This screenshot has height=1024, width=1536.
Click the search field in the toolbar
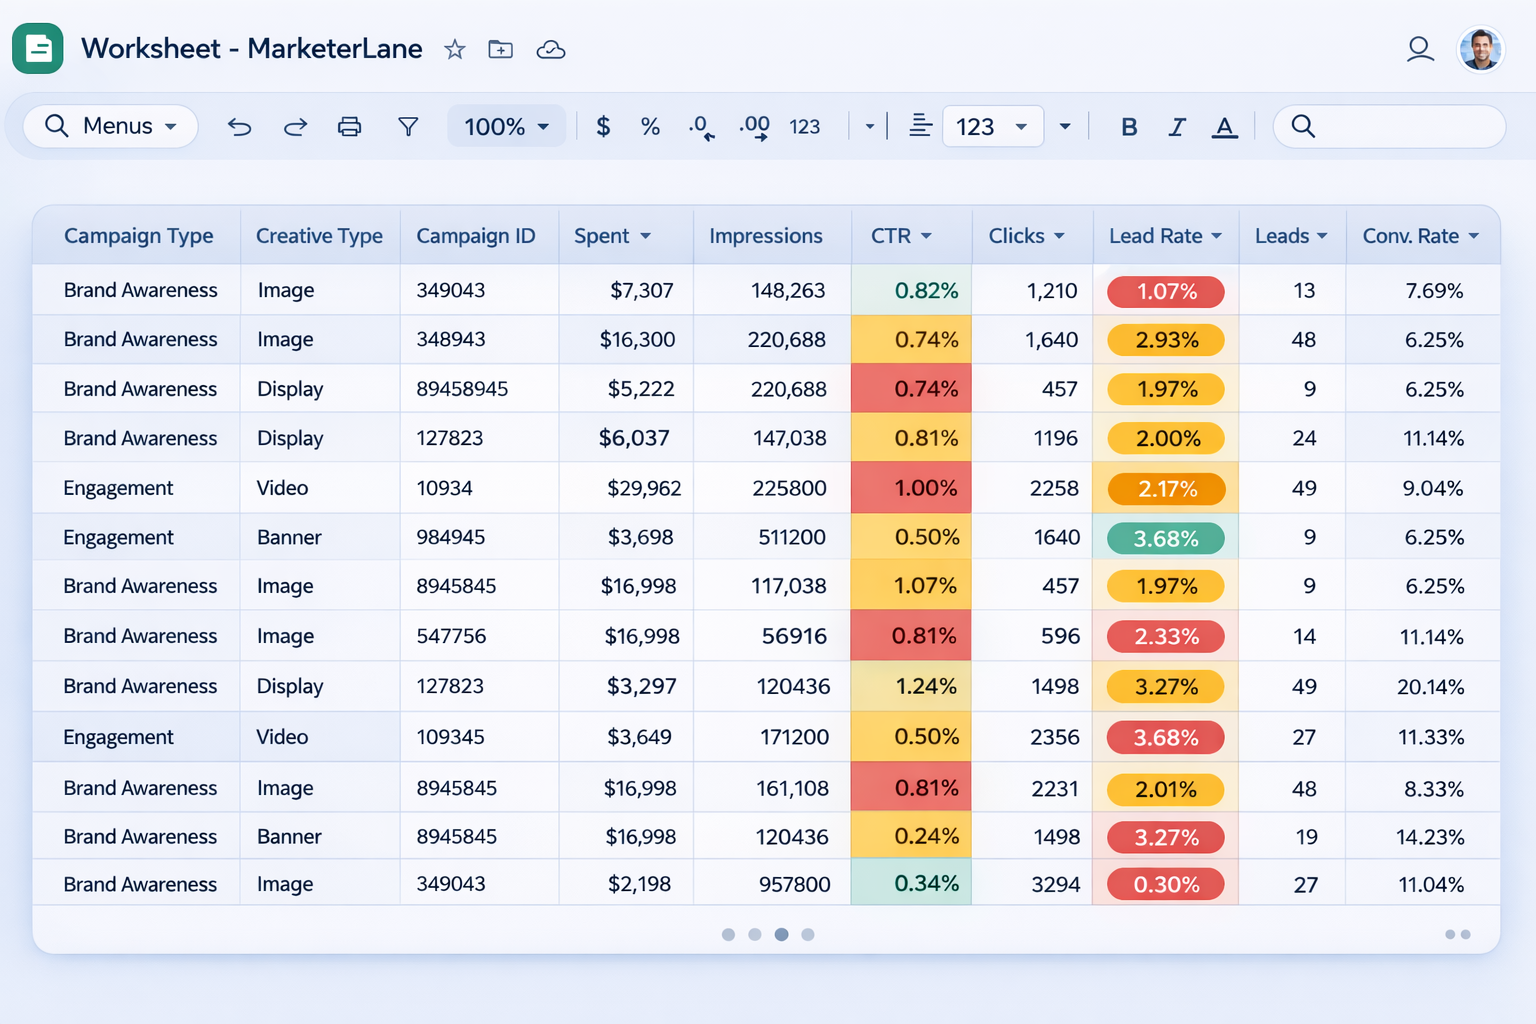point(1388,126)
